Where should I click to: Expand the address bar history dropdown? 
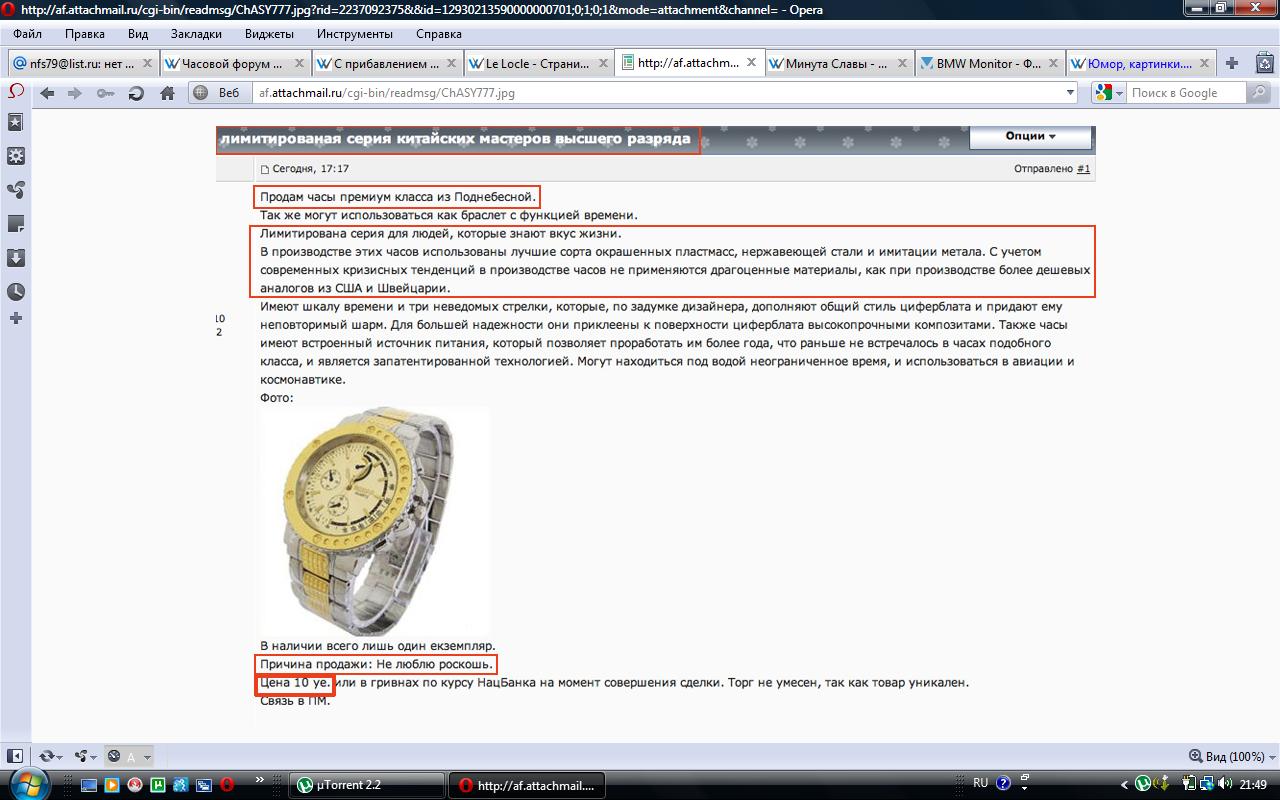click(1069, 93)
